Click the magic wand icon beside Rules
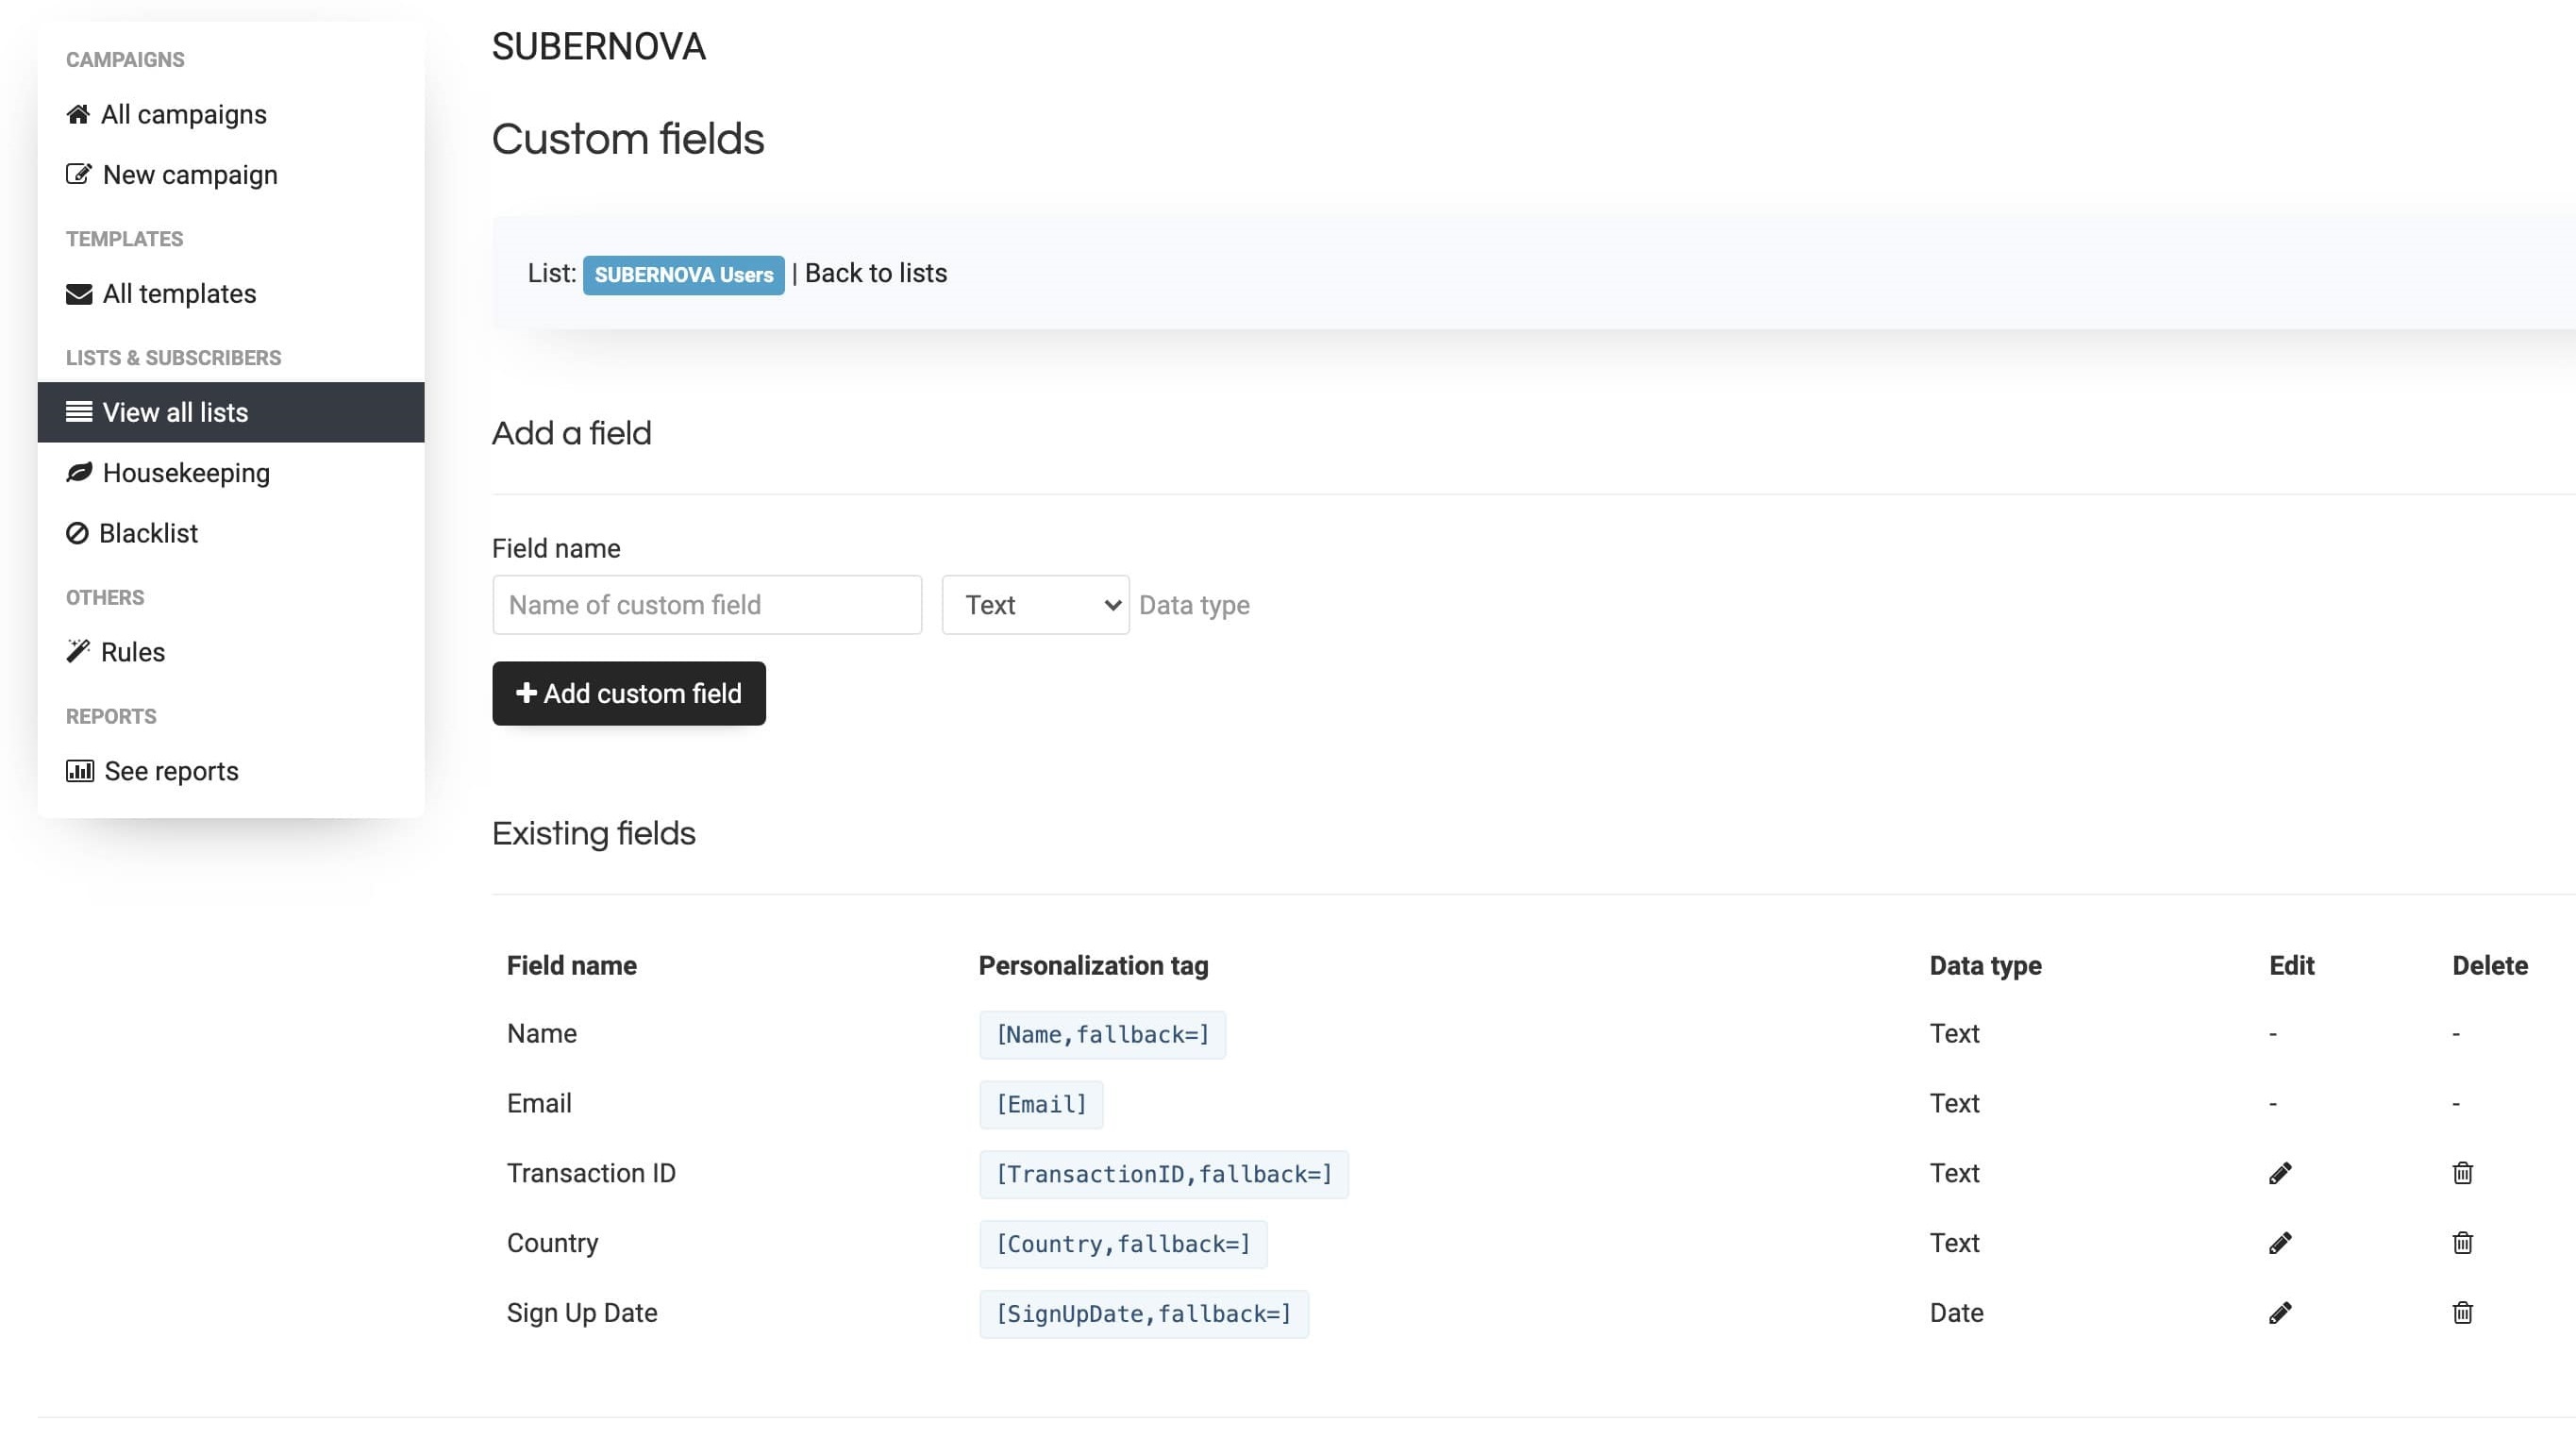This screenshot has height=1455, width=2576. [x=78, y=651]
